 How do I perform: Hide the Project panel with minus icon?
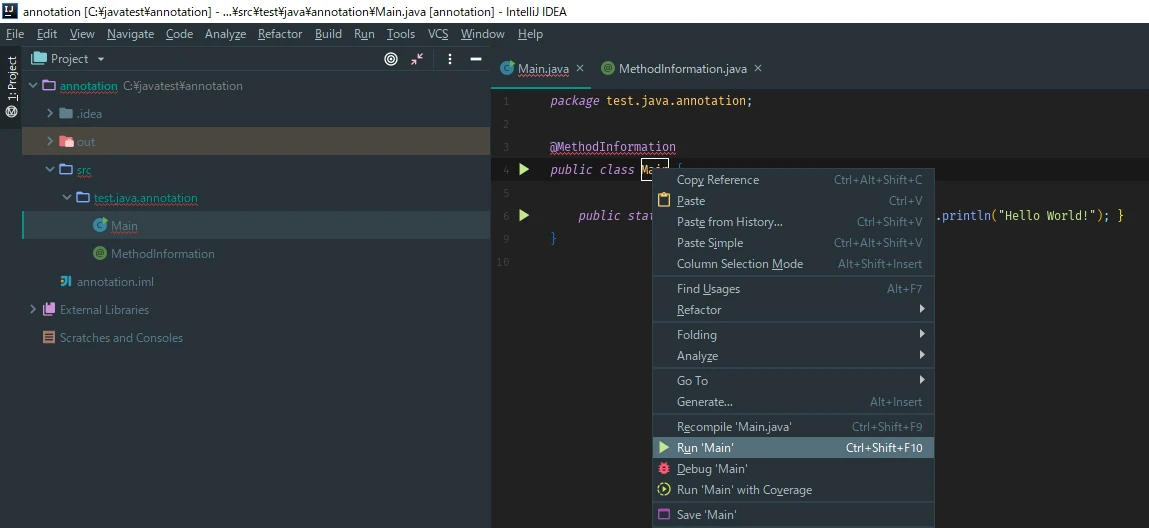tap(476, 59)
